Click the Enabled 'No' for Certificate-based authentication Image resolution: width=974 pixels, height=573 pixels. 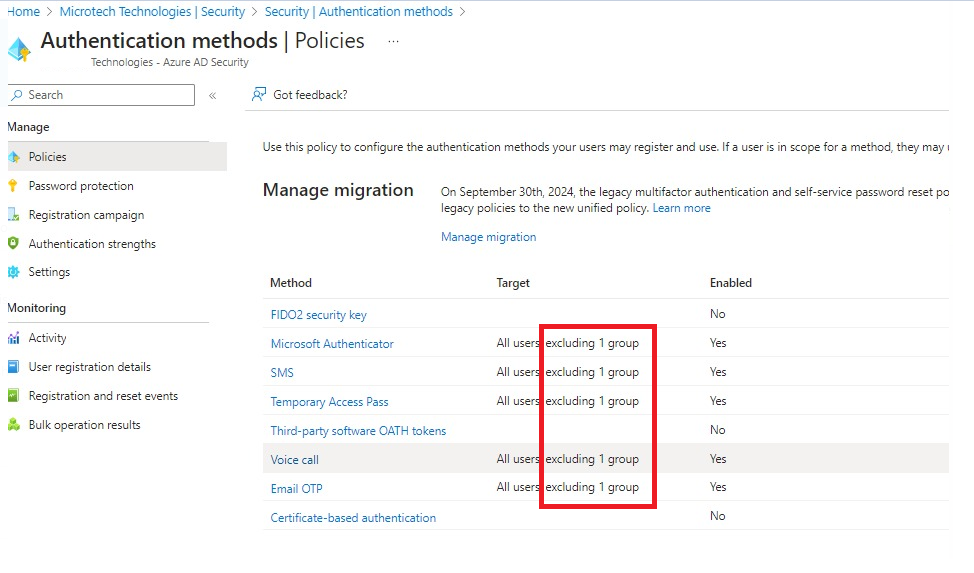click(717, 516)
